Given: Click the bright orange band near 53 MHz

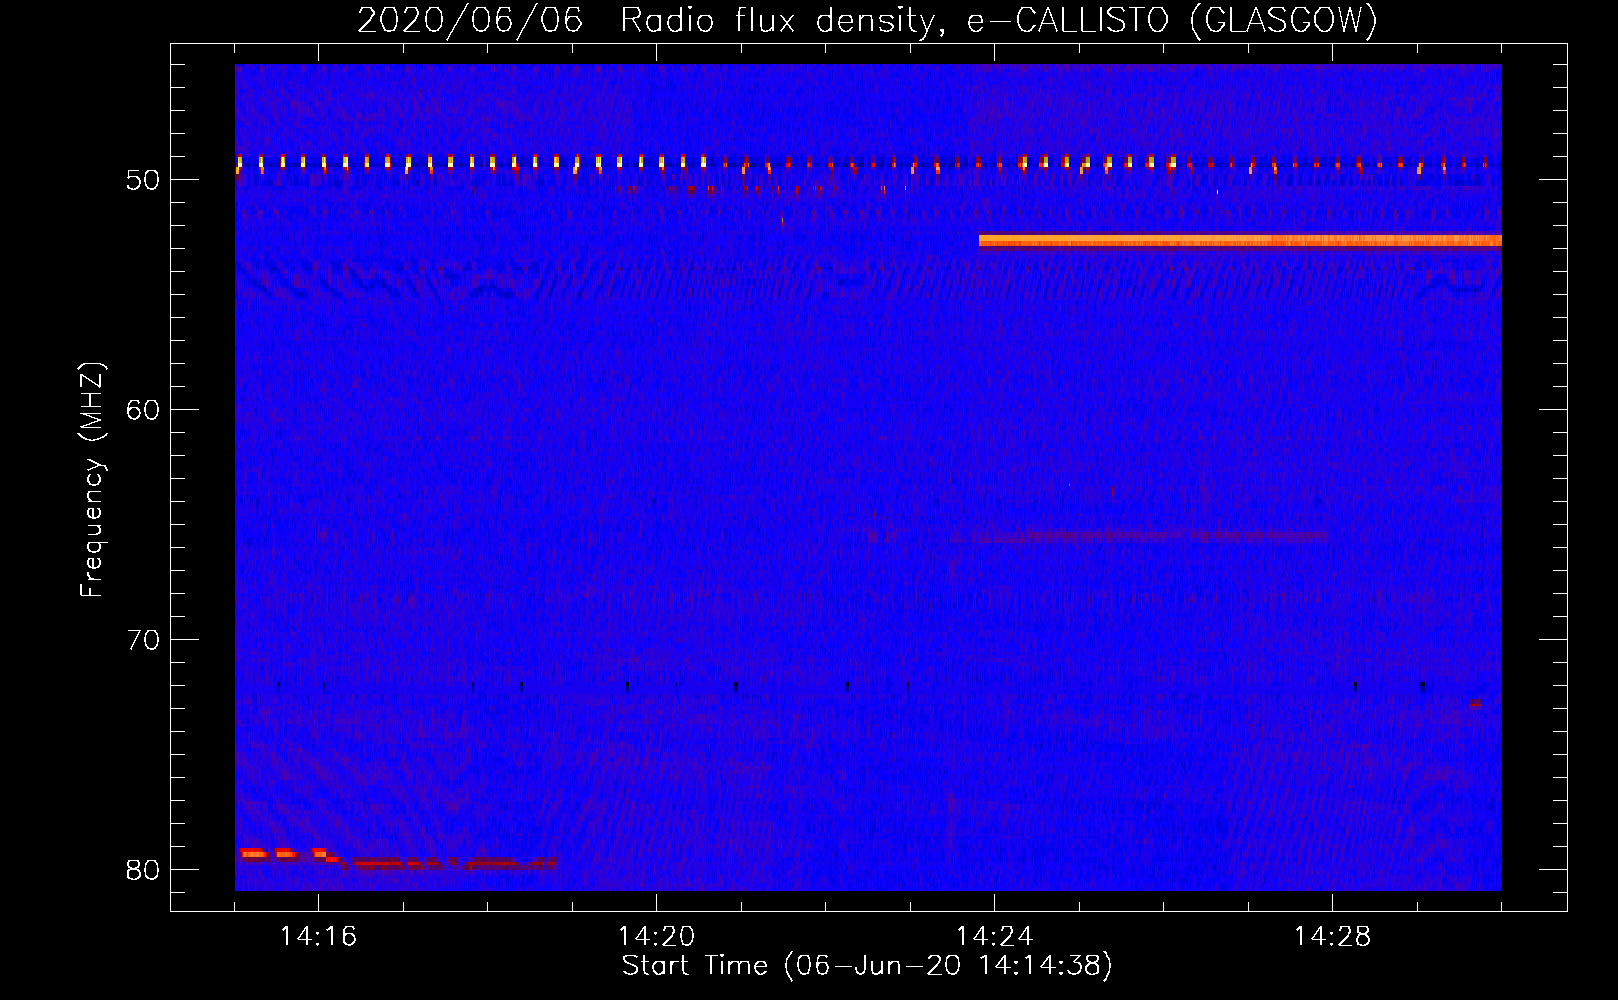Looking at the screenshot, I should [1240, 241].
